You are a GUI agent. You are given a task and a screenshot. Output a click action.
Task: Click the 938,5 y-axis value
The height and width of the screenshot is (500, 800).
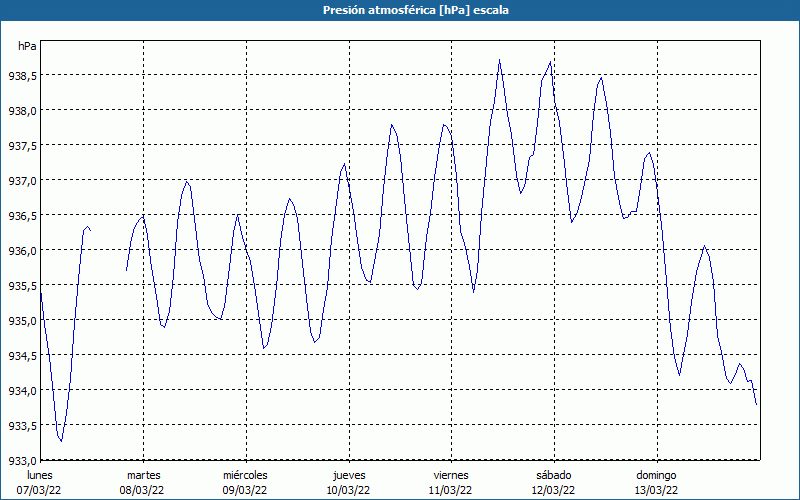click(22, 76)
